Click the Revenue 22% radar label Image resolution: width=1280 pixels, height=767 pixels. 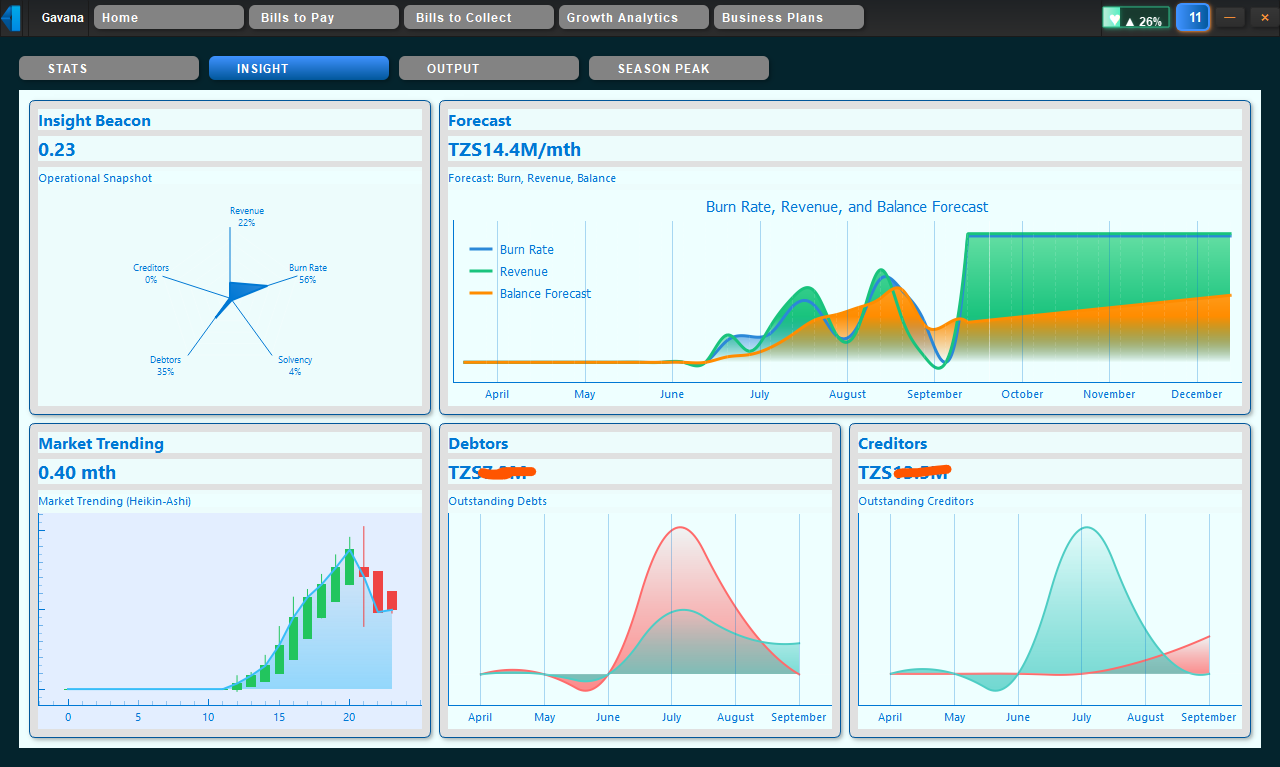pos(247,217)
